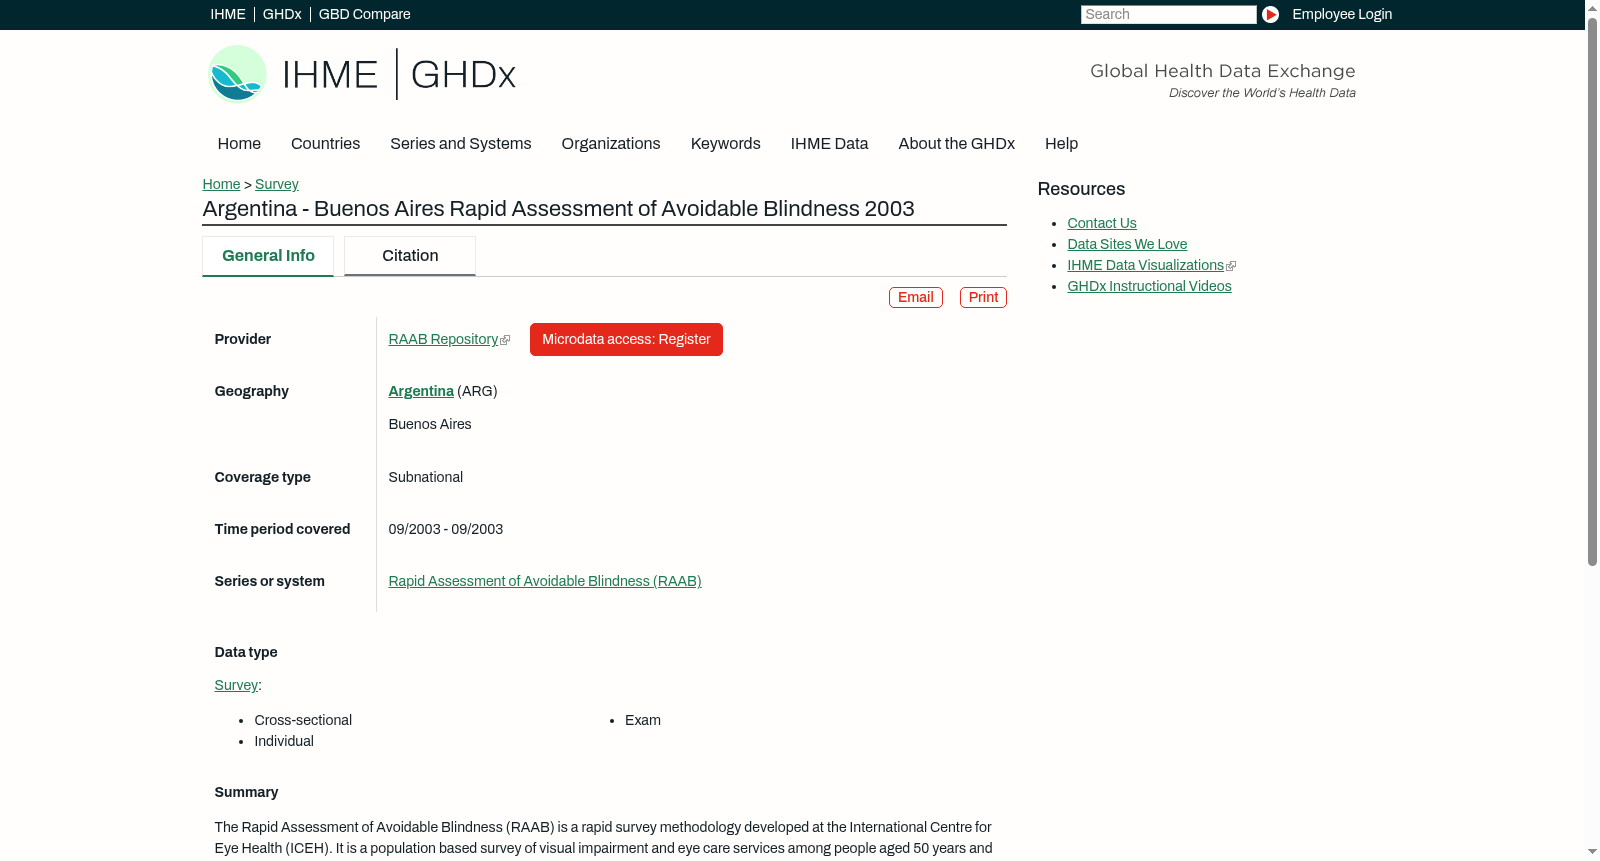
Task: Click the vertical page scrollbar thumb
Action: [x=1592, y=291]
